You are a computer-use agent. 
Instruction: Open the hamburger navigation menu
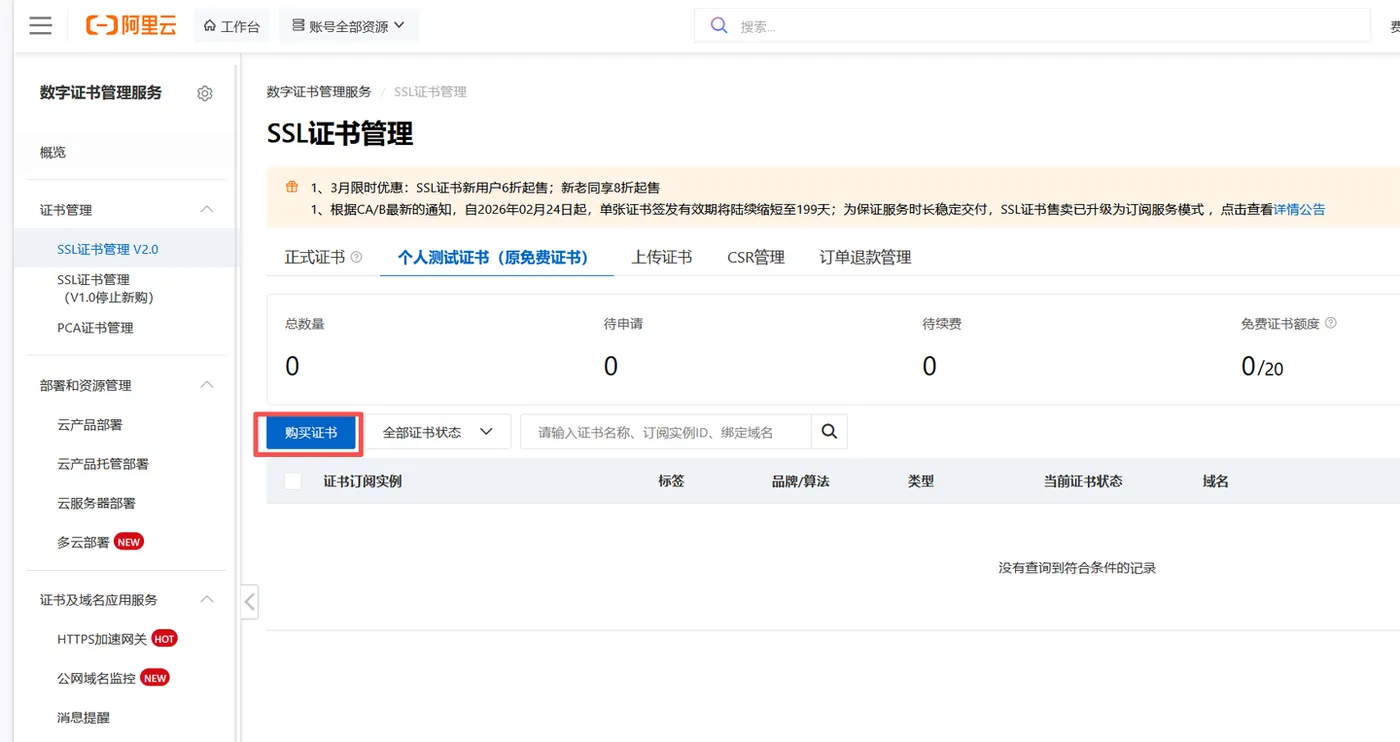click(x=40, y=26)
